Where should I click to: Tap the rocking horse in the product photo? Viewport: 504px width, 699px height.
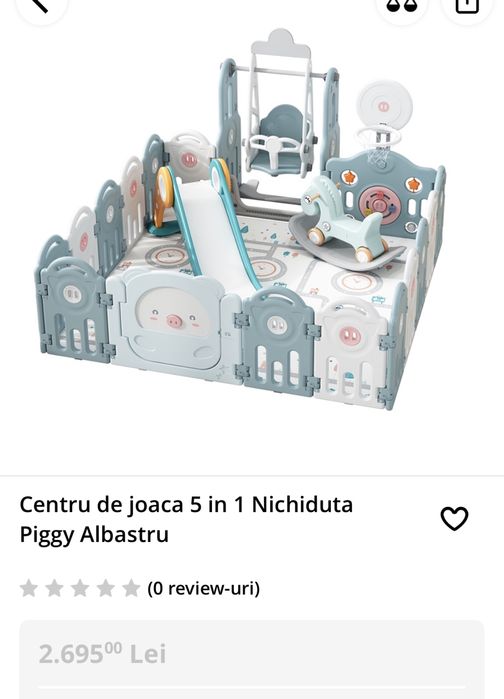coord(343,223)
